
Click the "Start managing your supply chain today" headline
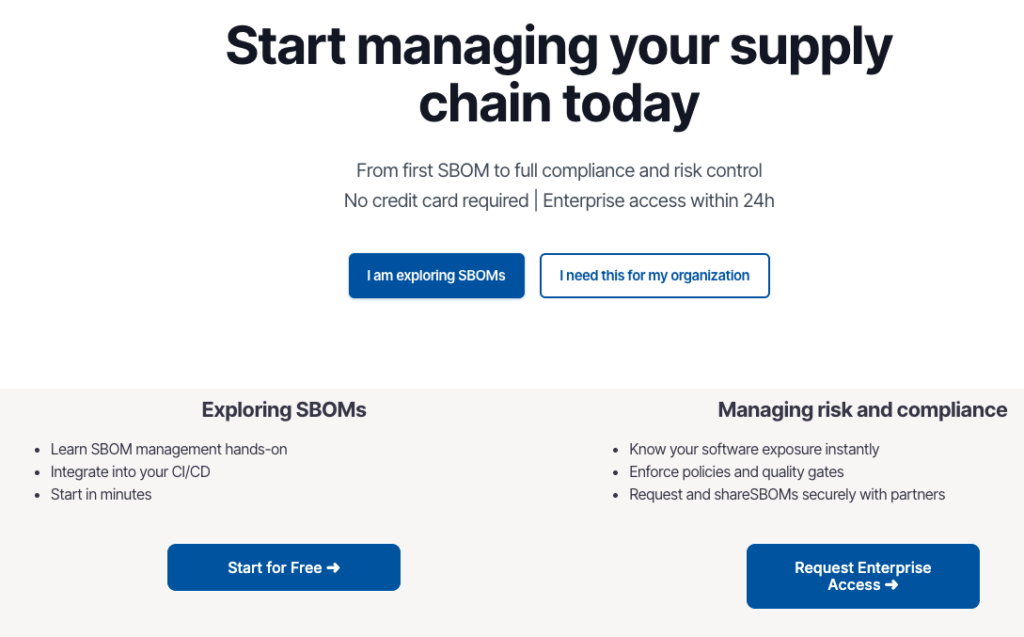point(558,74)
